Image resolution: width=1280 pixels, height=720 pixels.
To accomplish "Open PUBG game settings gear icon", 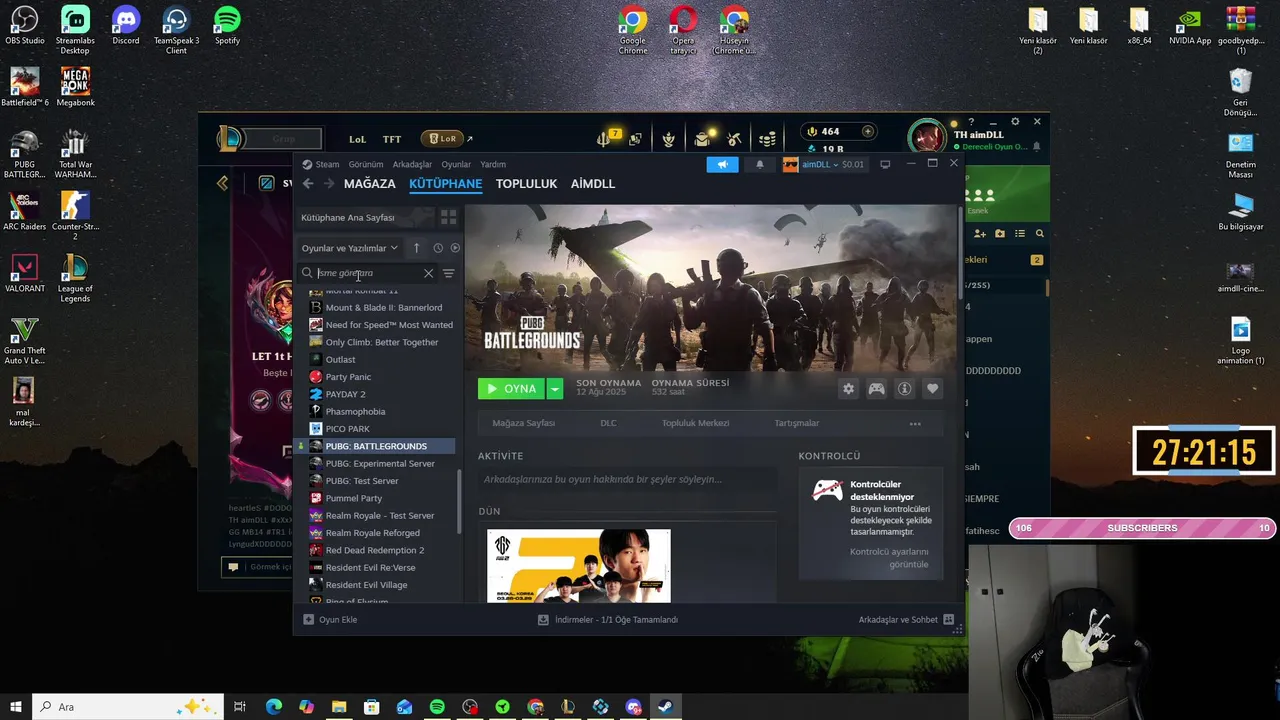I will tap(848, 389).
